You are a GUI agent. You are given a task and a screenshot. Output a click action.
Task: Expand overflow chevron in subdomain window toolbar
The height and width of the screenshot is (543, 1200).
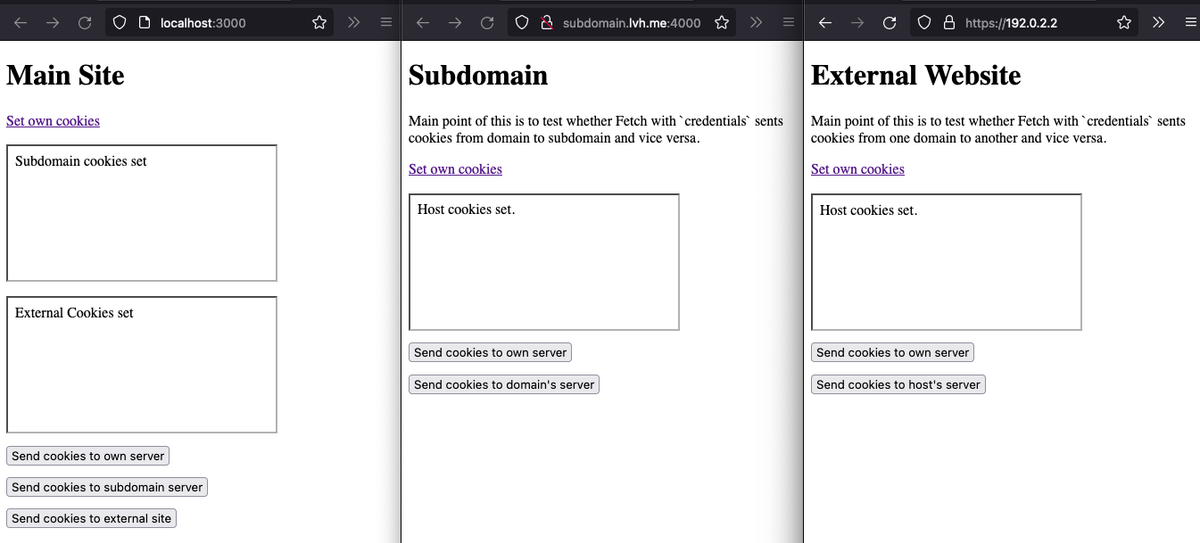pyautogui.click(x=755, y=22)
